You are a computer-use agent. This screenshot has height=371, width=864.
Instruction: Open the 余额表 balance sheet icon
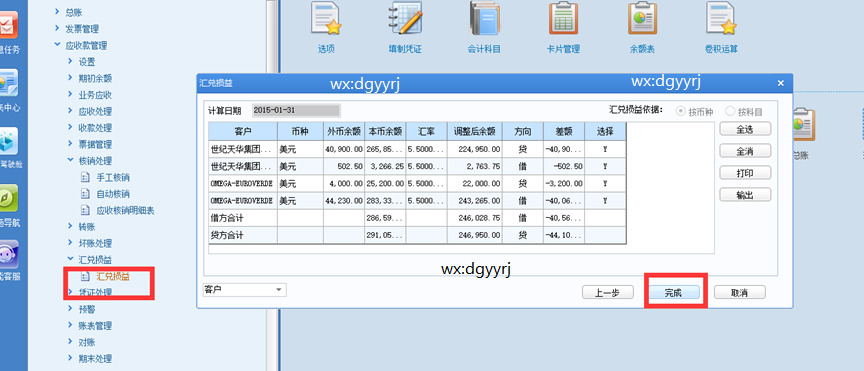click(642, 19)
